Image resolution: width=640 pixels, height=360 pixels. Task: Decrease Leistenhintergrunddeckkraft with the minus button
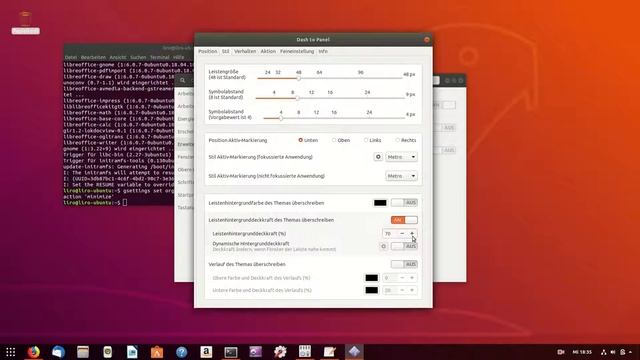[402, 233]
